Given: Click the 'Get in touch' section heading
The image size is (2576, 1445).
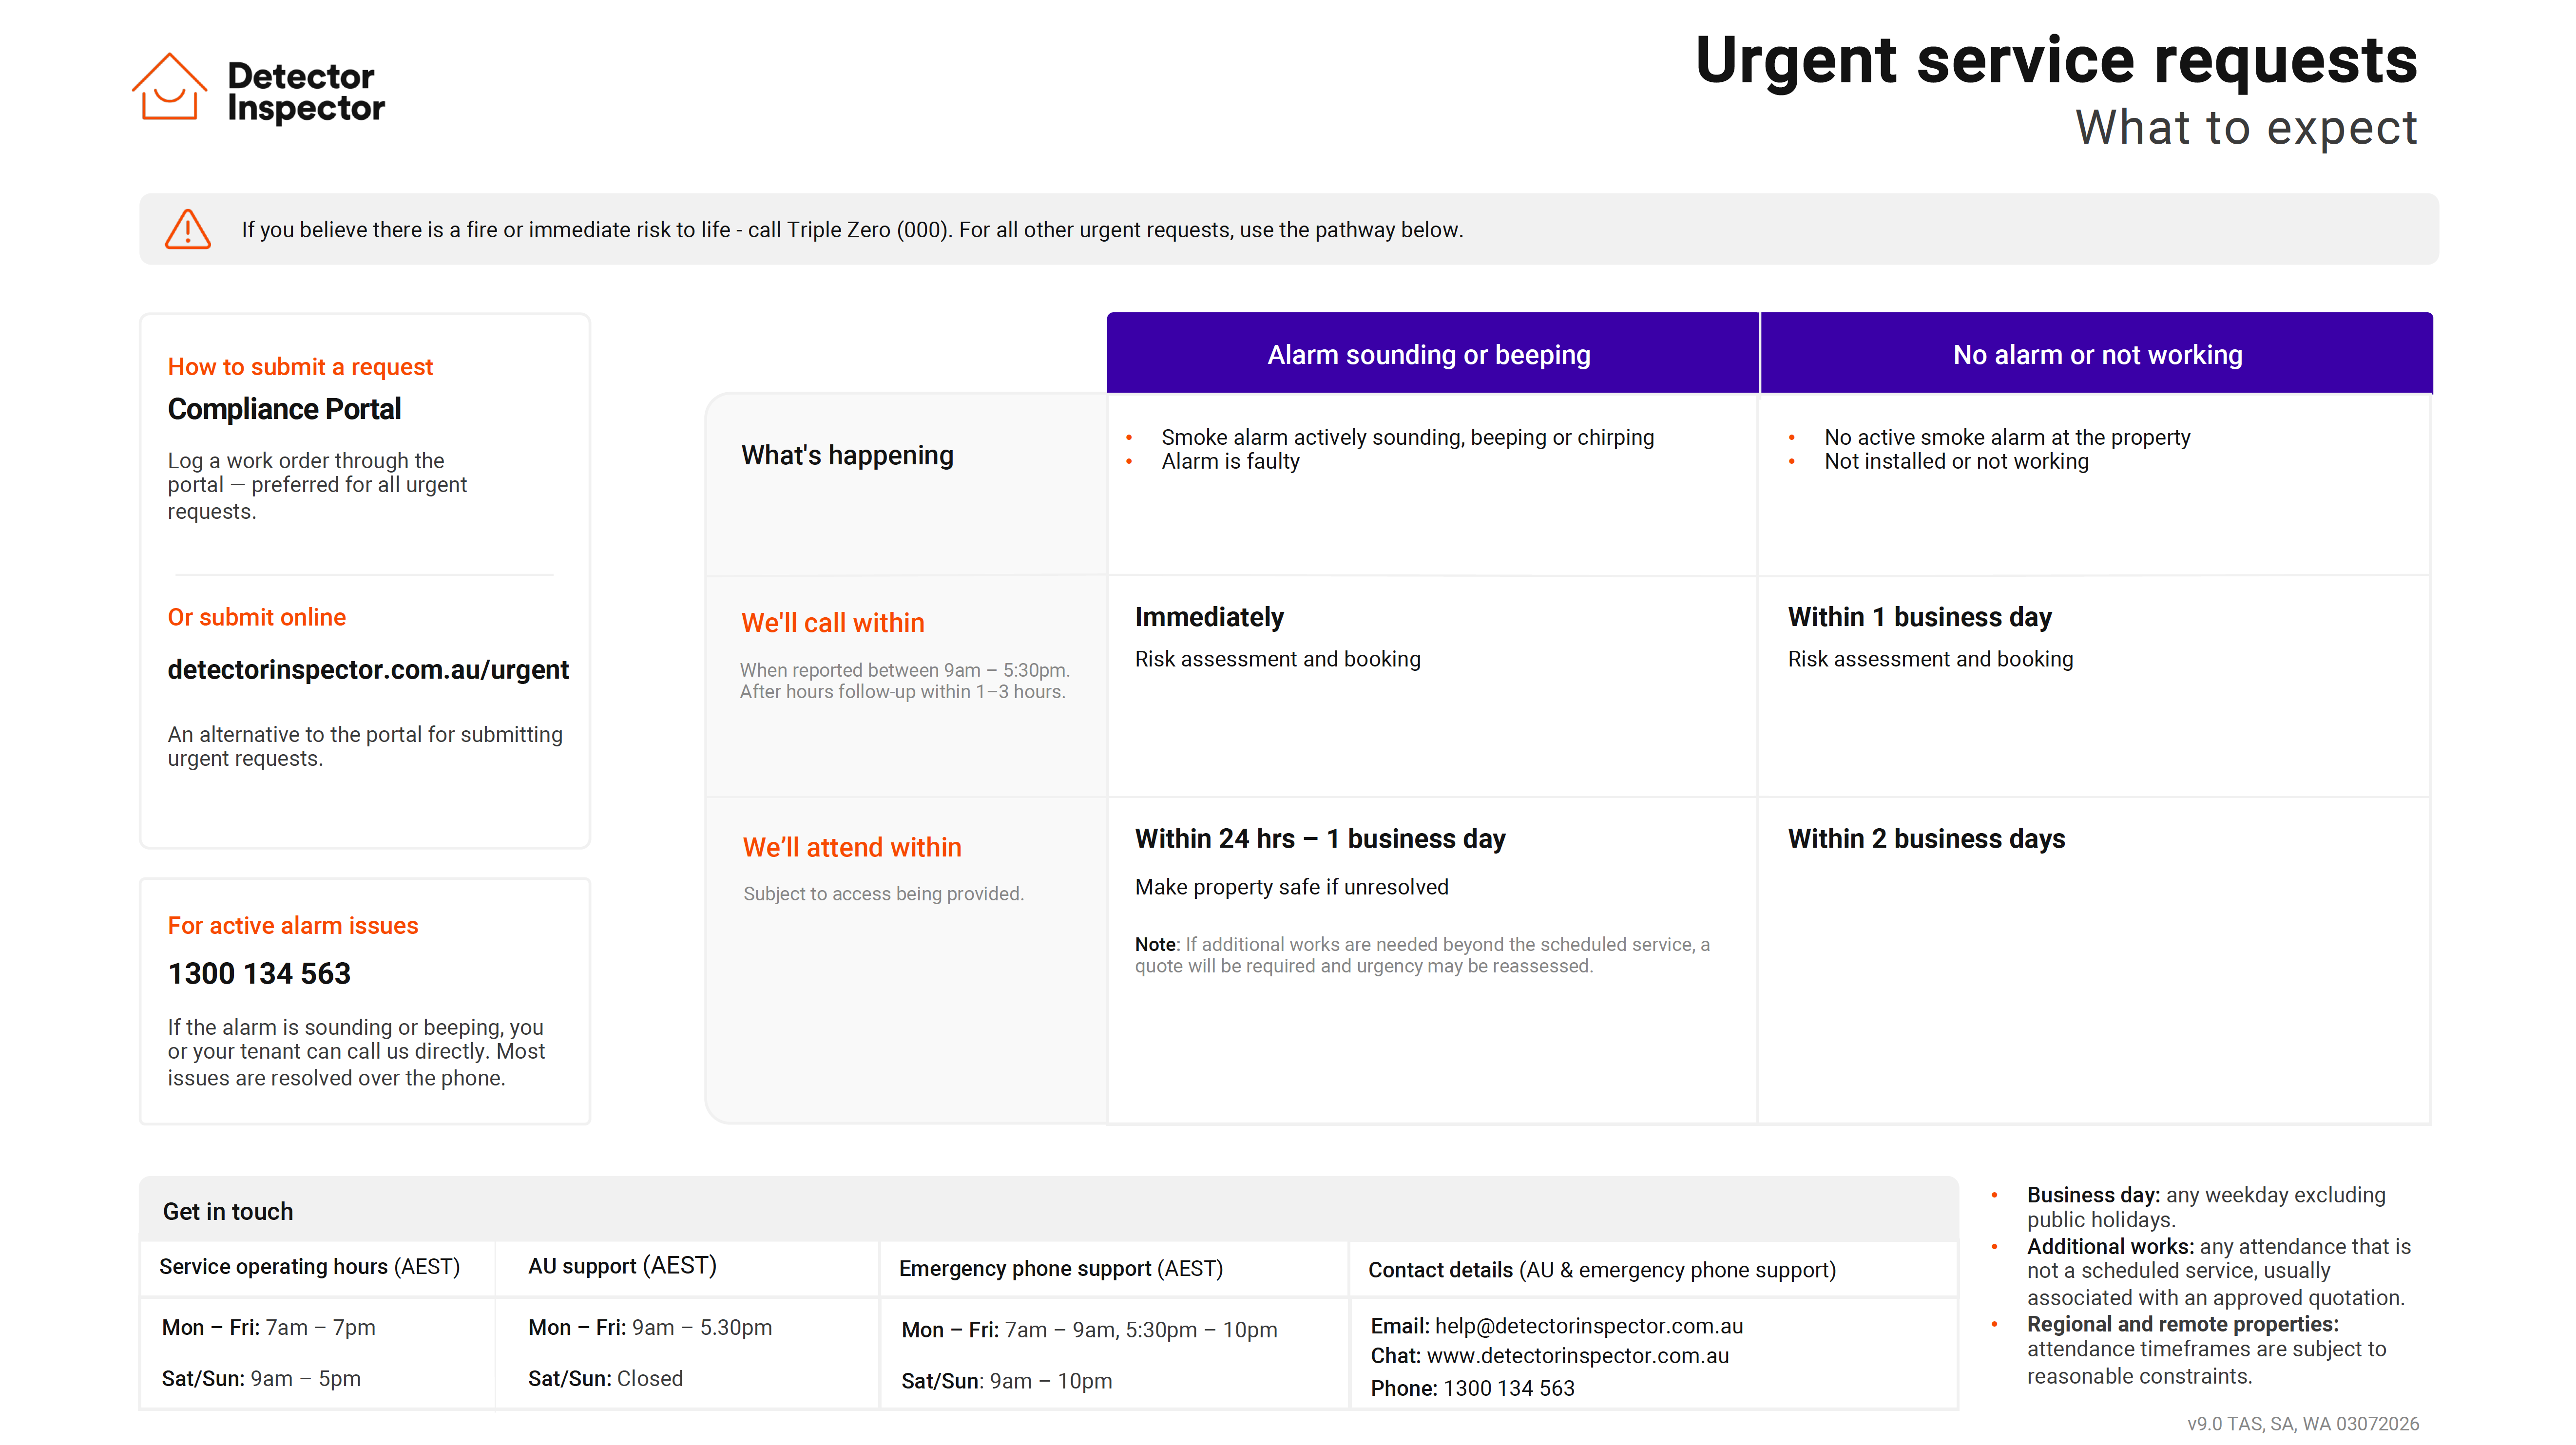Looking at the screenshot, I should [x=228, y=1211].
